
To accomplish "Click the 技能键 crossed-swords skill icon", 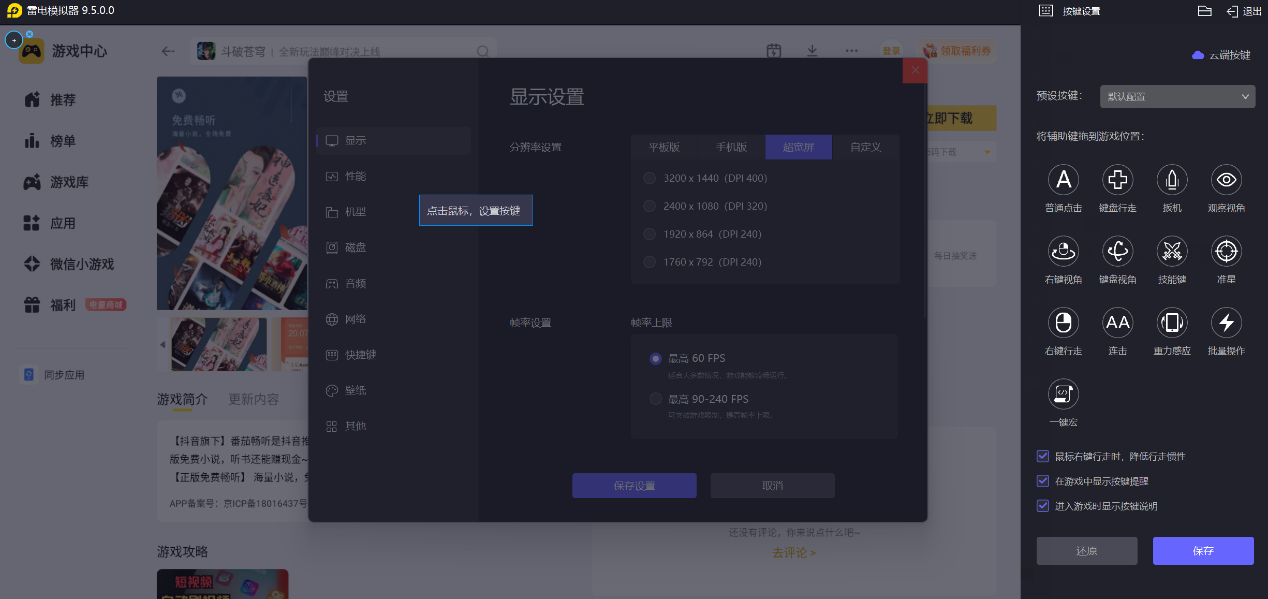I will [1171, 250].
